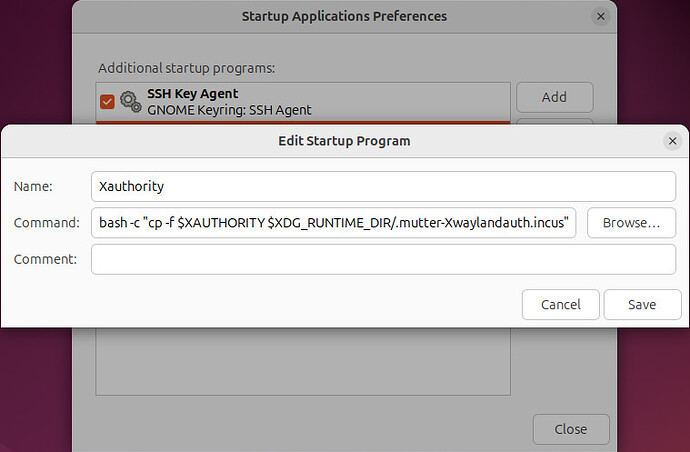Screen dimensions: 690x452
Task: Click into the Command text field
Action: click(x=335, y=223)
